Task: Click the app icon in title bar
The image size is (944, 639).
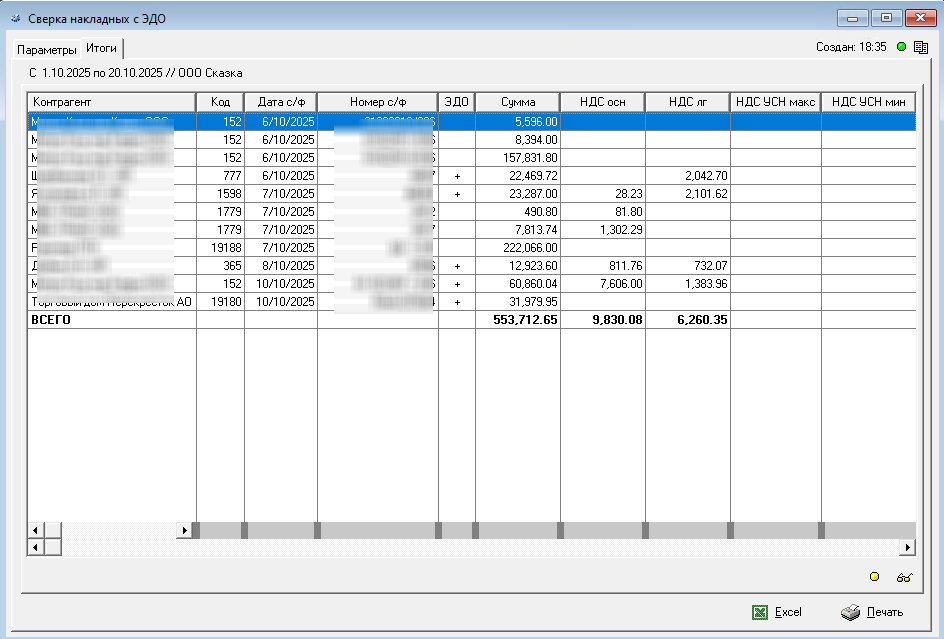Action: click(14, 18)
